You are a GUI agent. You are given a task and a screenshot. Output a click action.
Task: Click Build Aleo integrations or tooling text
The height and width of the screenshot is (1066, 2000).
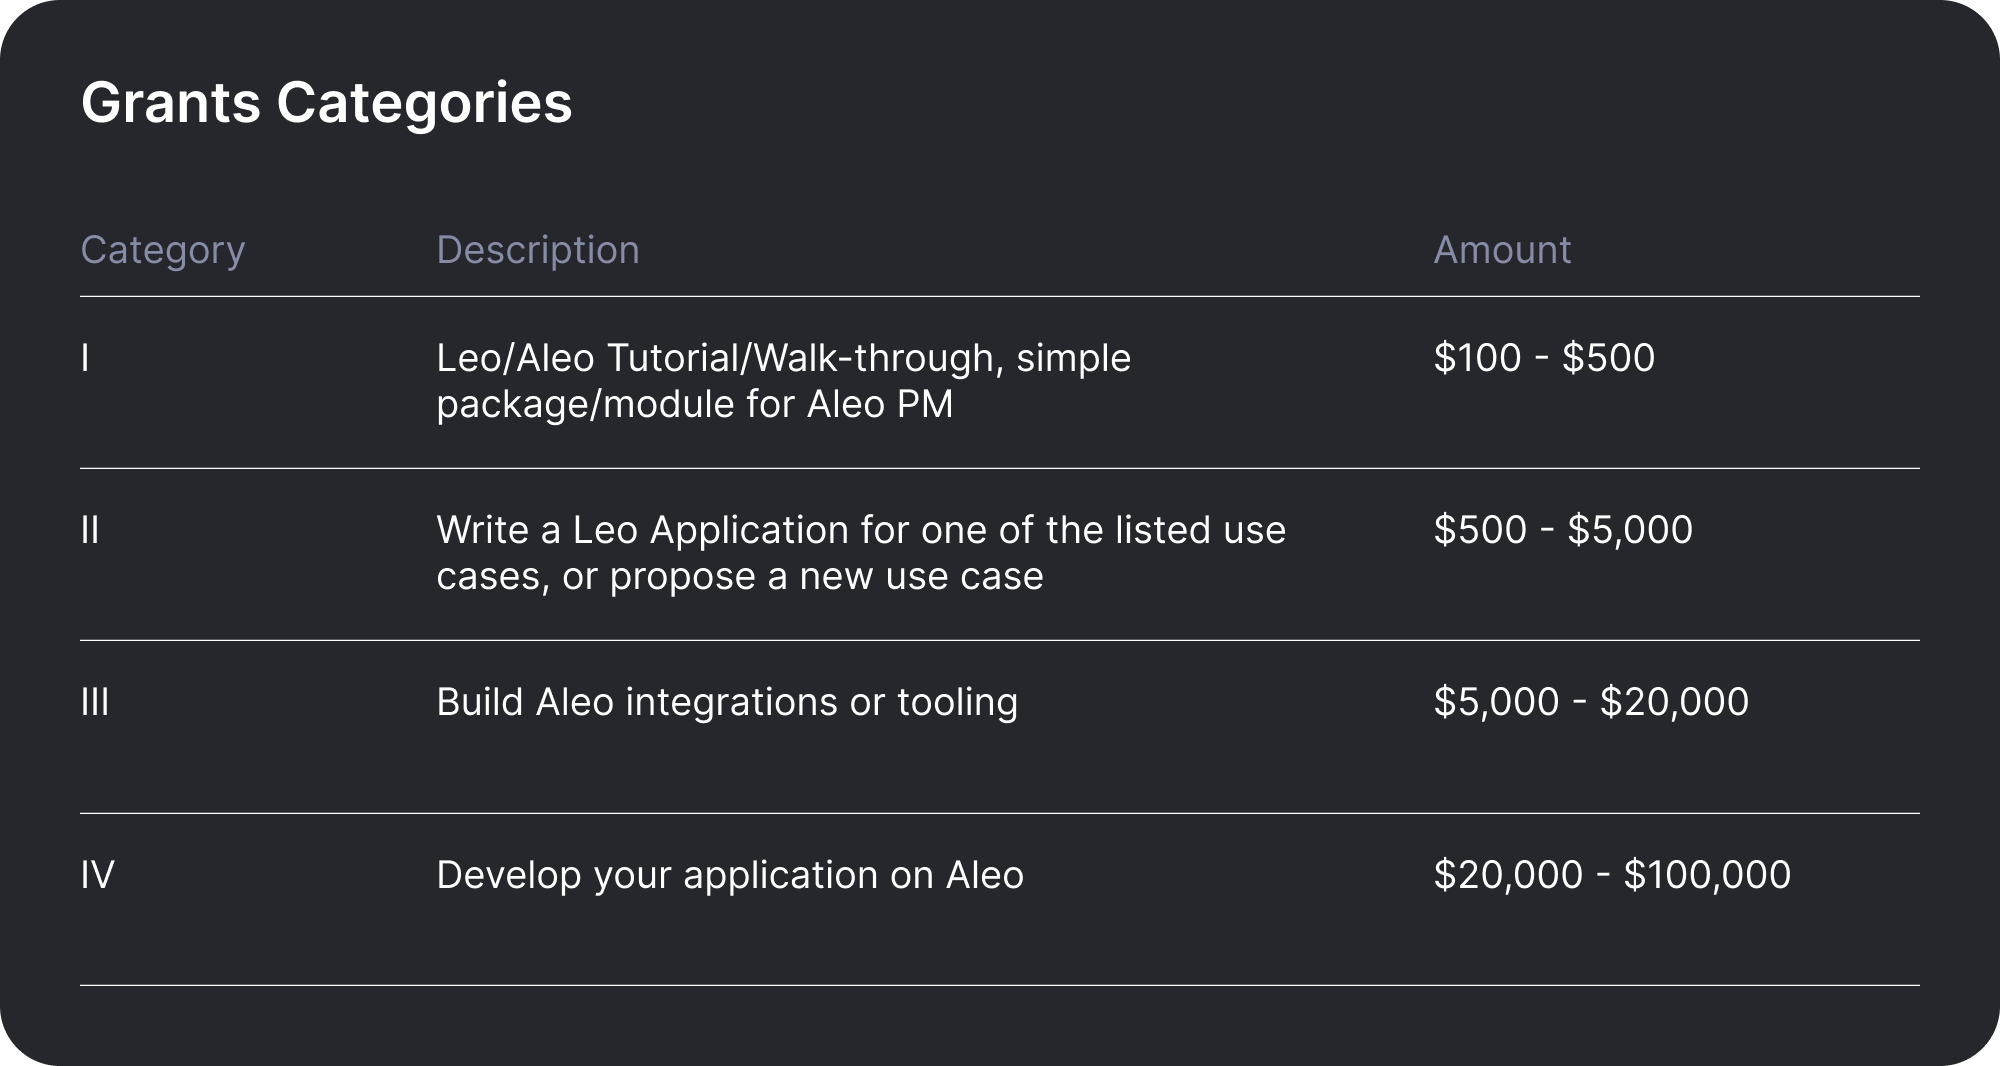point(727,702)
